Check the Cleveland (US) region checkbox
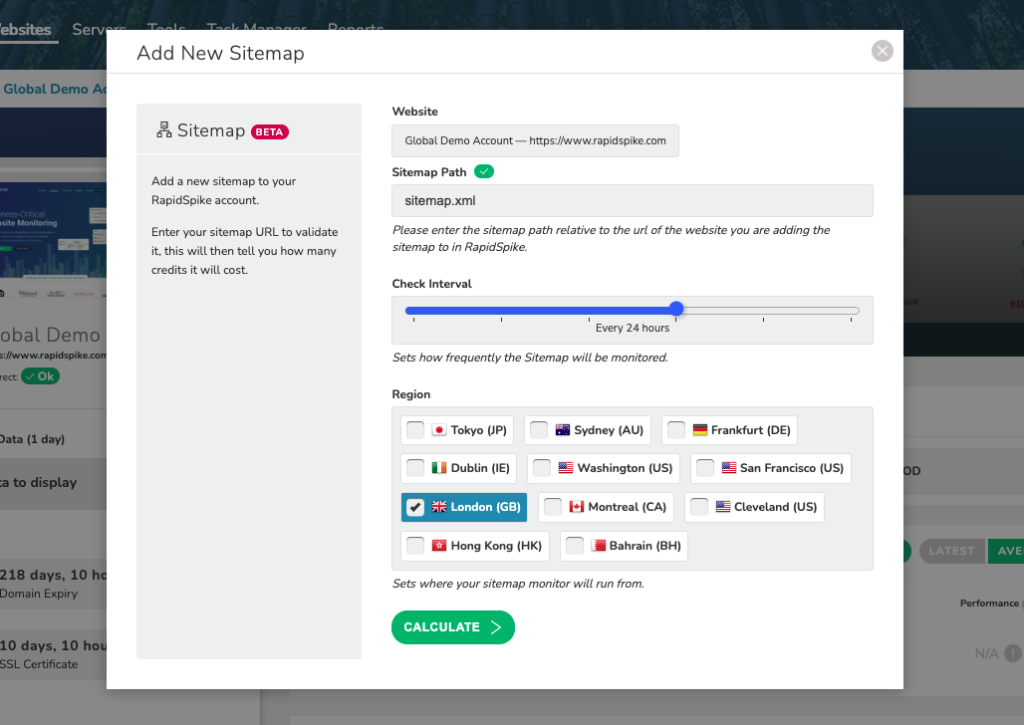The image size is (1024, 725). pyautogui.click(x=699, y=507)
